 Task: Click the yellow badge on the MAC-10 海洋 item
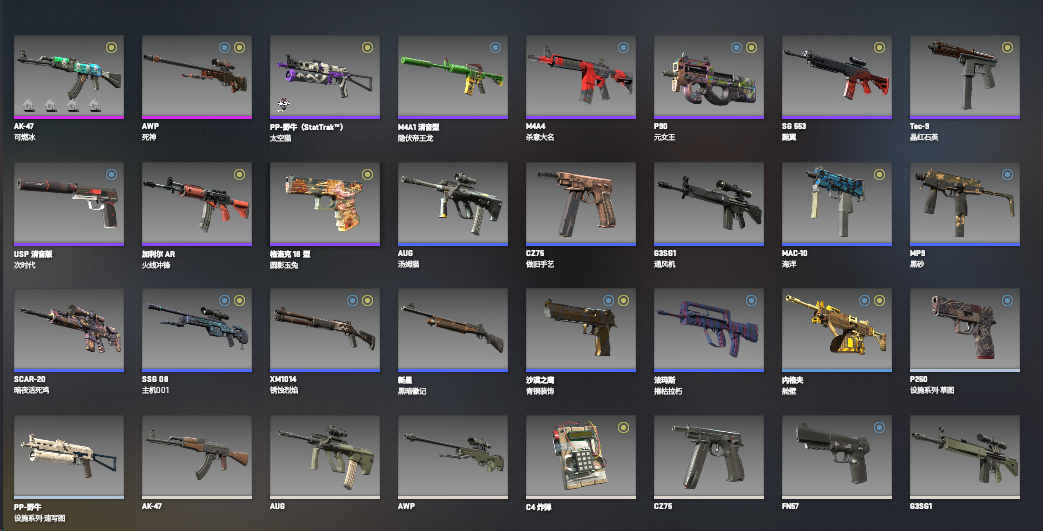[879, 174]
